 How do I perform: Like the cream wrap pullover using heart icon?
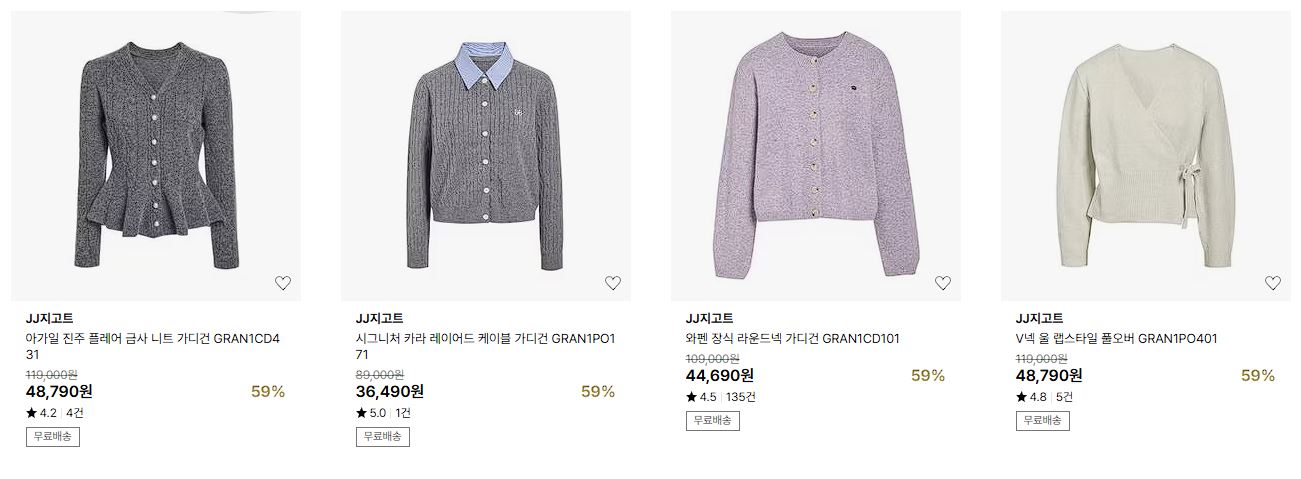coord(1273,283)
